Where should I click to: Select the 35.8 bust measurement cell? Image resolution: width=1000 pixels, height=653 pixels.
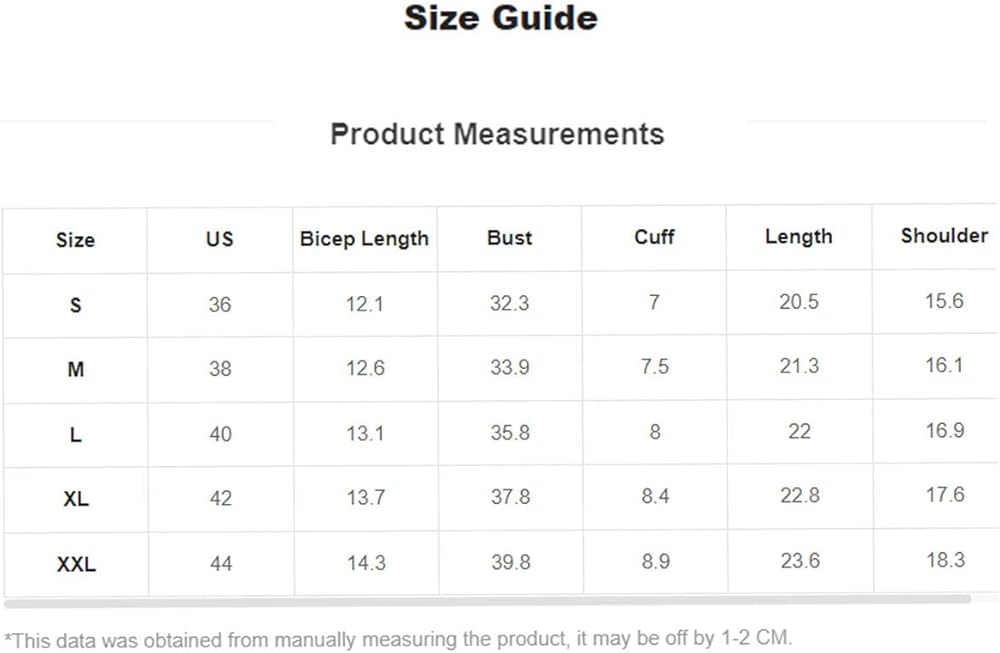510,433
